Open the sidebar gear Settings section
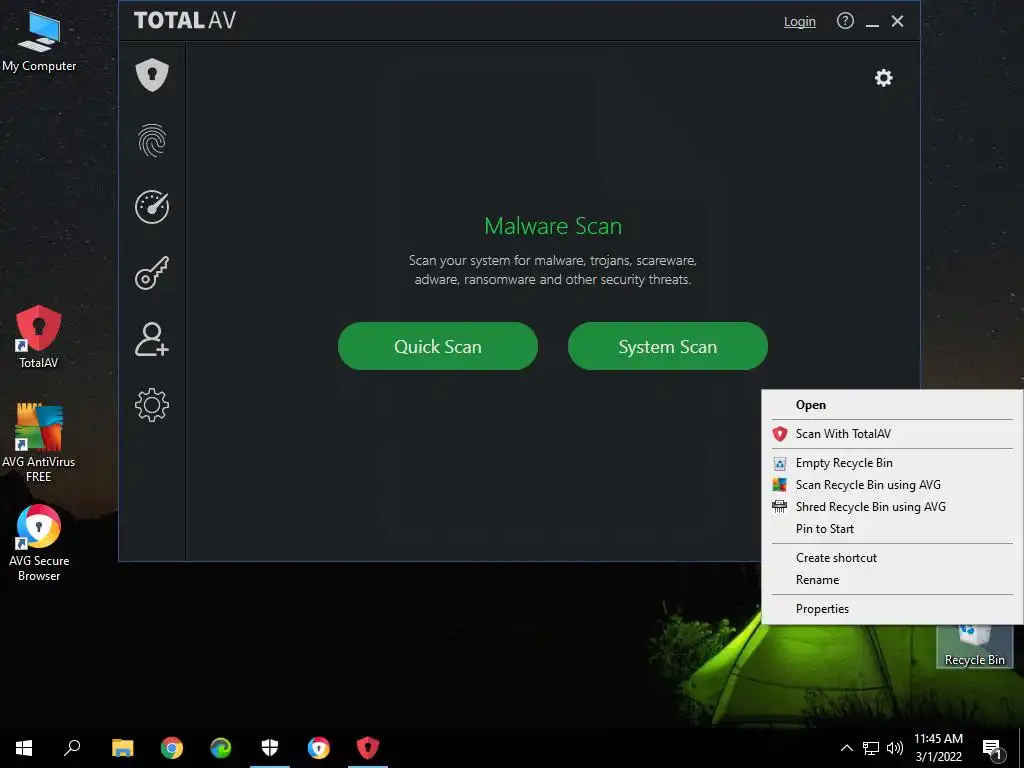The width and height of the screenshot is (1024, 768). 152,405
